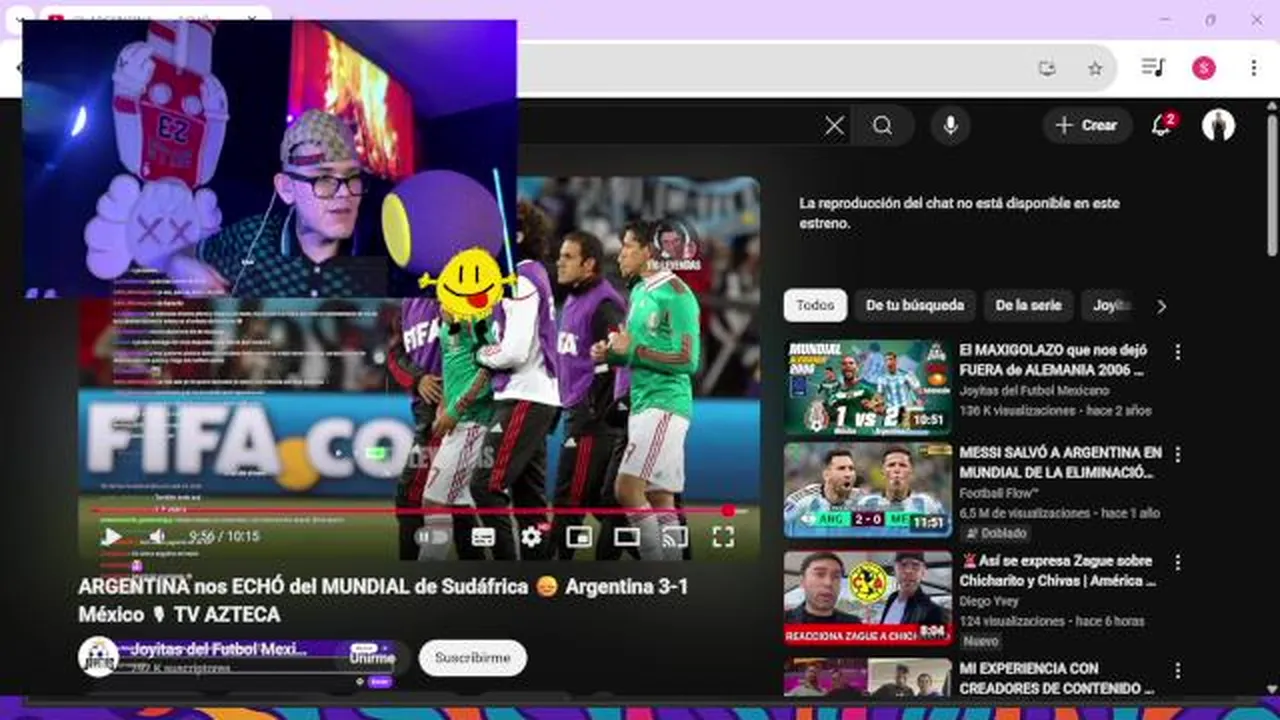Image resolution: width=1280 pixels, height=720 pixels.
Task: Click the search magnifier button
Action: pos(882,125)
